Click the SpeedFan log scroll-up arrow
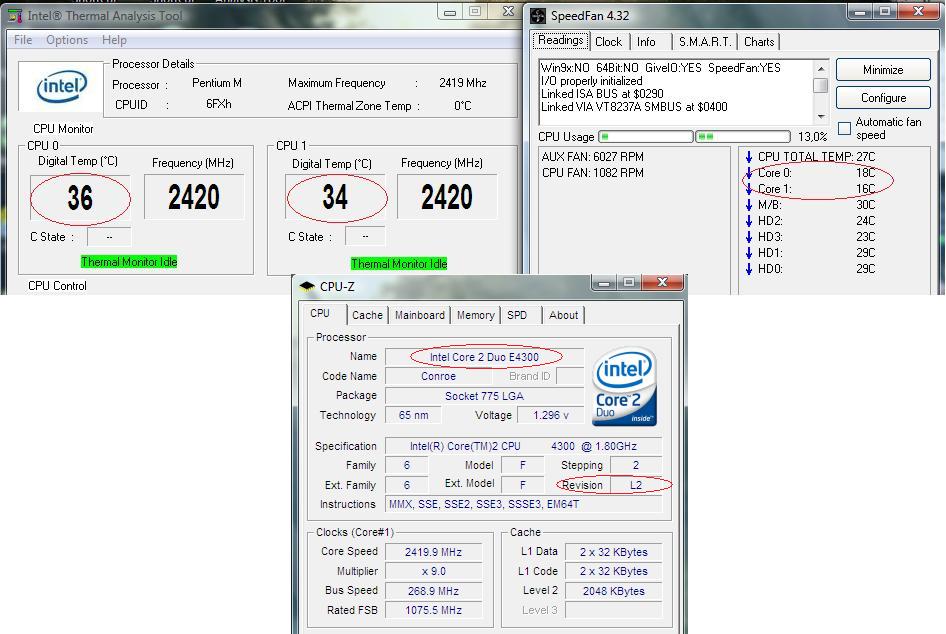The width and height of the screenshot is (946, 634). click(x=821, y=68)
